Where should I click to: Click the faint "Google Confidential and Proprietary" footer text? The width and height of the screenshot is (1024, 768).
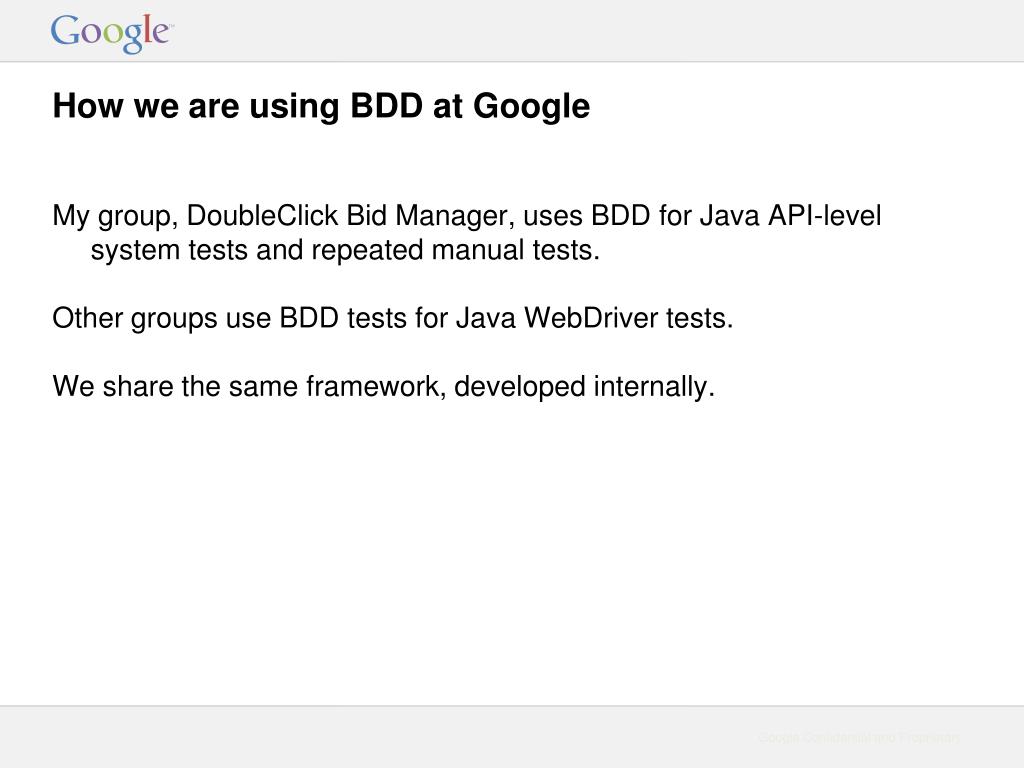[x=858, y=738]
